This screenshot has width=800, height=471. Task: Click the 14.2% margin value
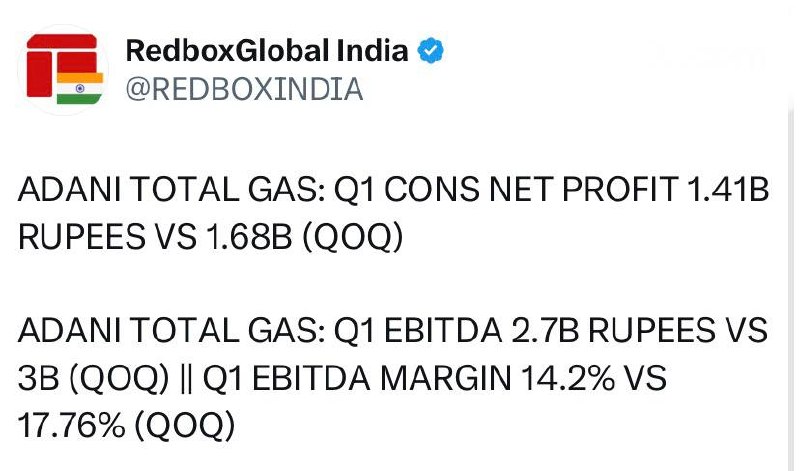click(x=567, y=379)
